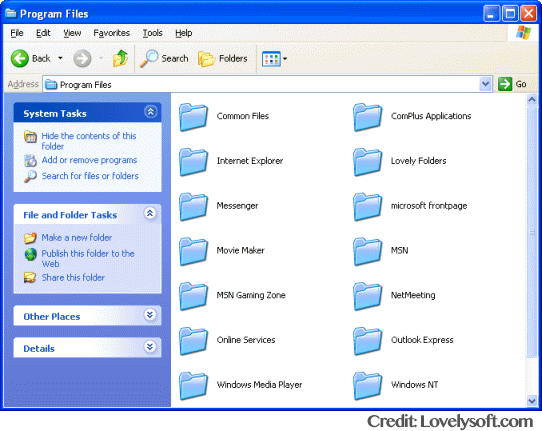Click the magnifier icon beside Search for files
The image size is (542, 431).
tap(30, 176)
